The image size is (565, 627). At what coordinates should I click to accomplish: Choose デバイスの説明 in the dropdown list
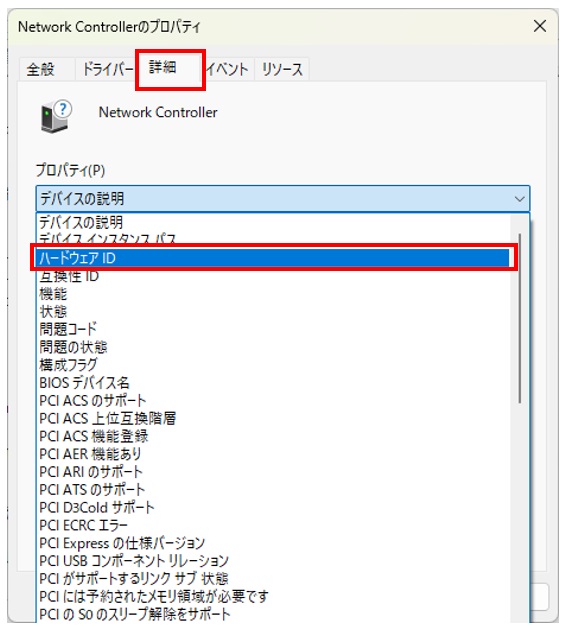point(273,222)
